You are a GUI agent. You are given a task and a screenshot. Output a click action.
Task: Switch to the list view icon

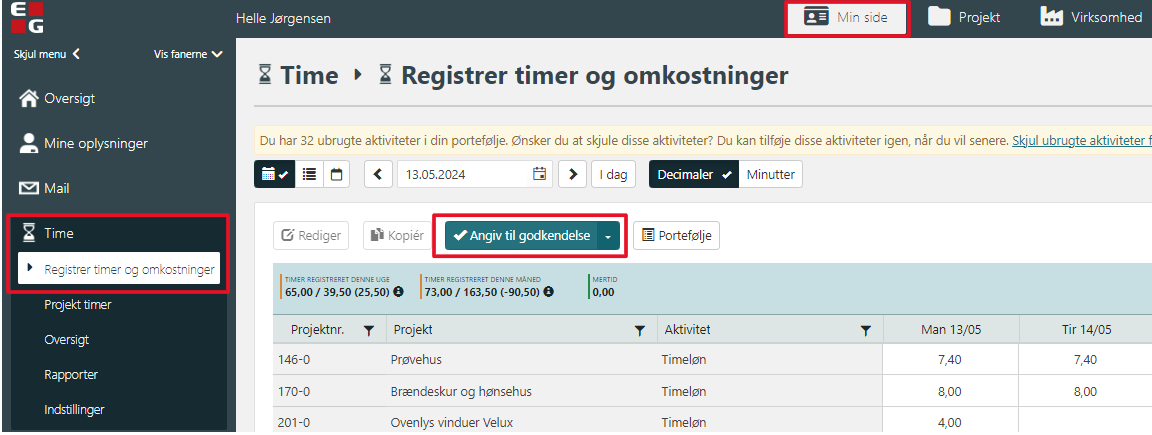click(310, 174)
